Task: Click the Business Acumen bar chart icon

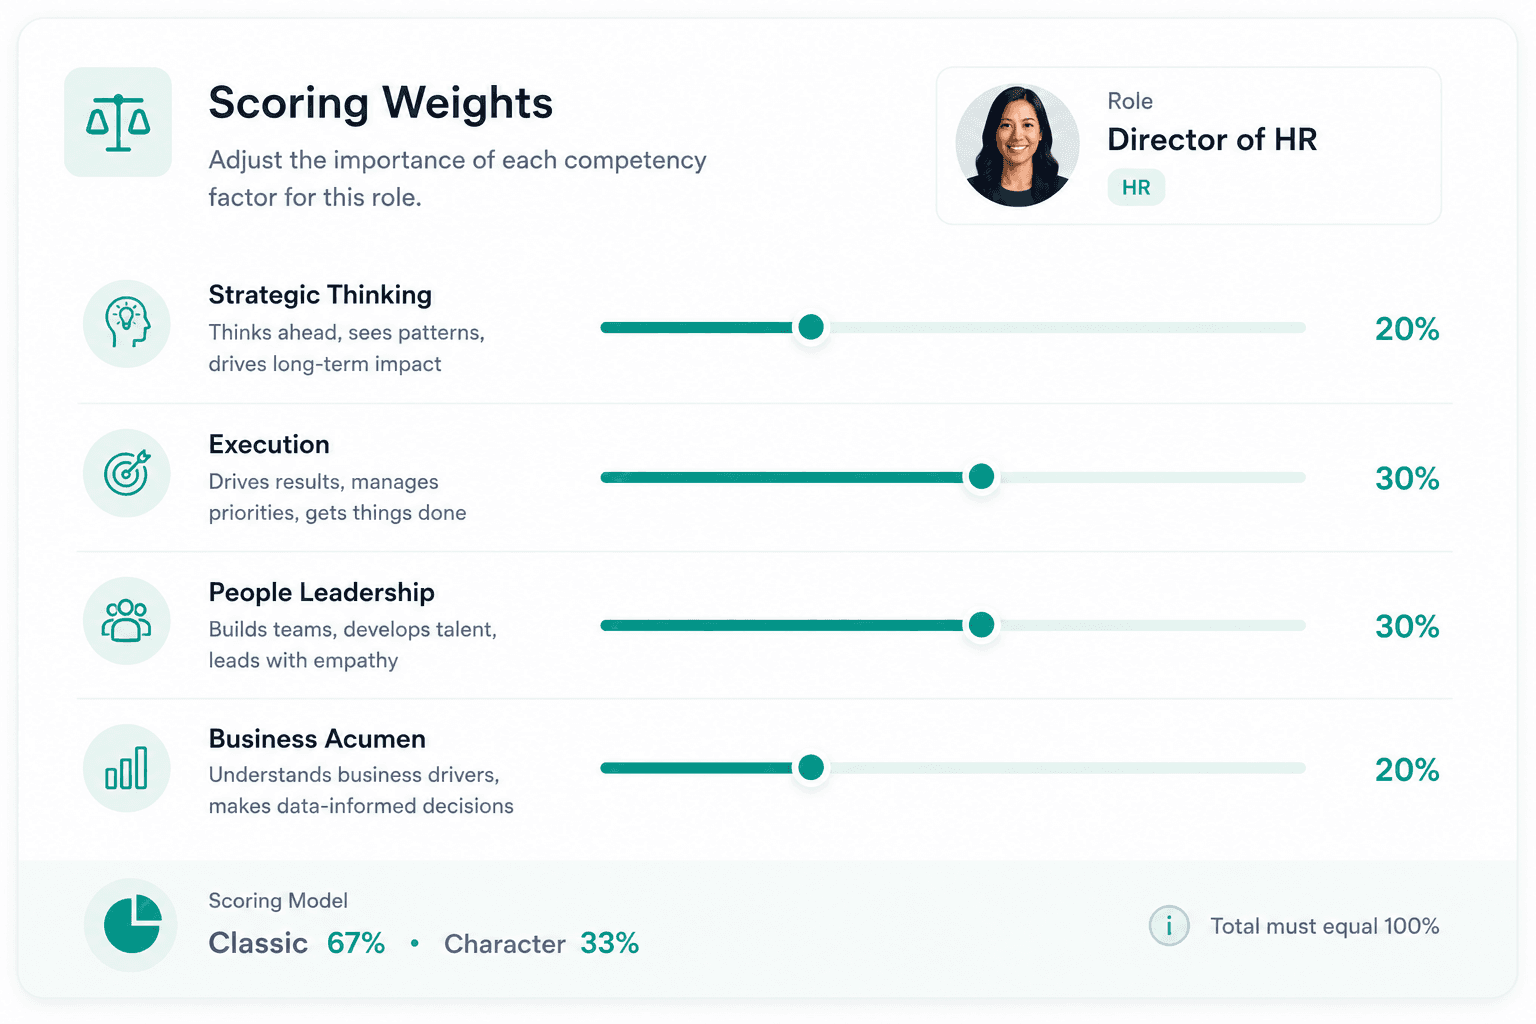Action: [x=127, y=768]
